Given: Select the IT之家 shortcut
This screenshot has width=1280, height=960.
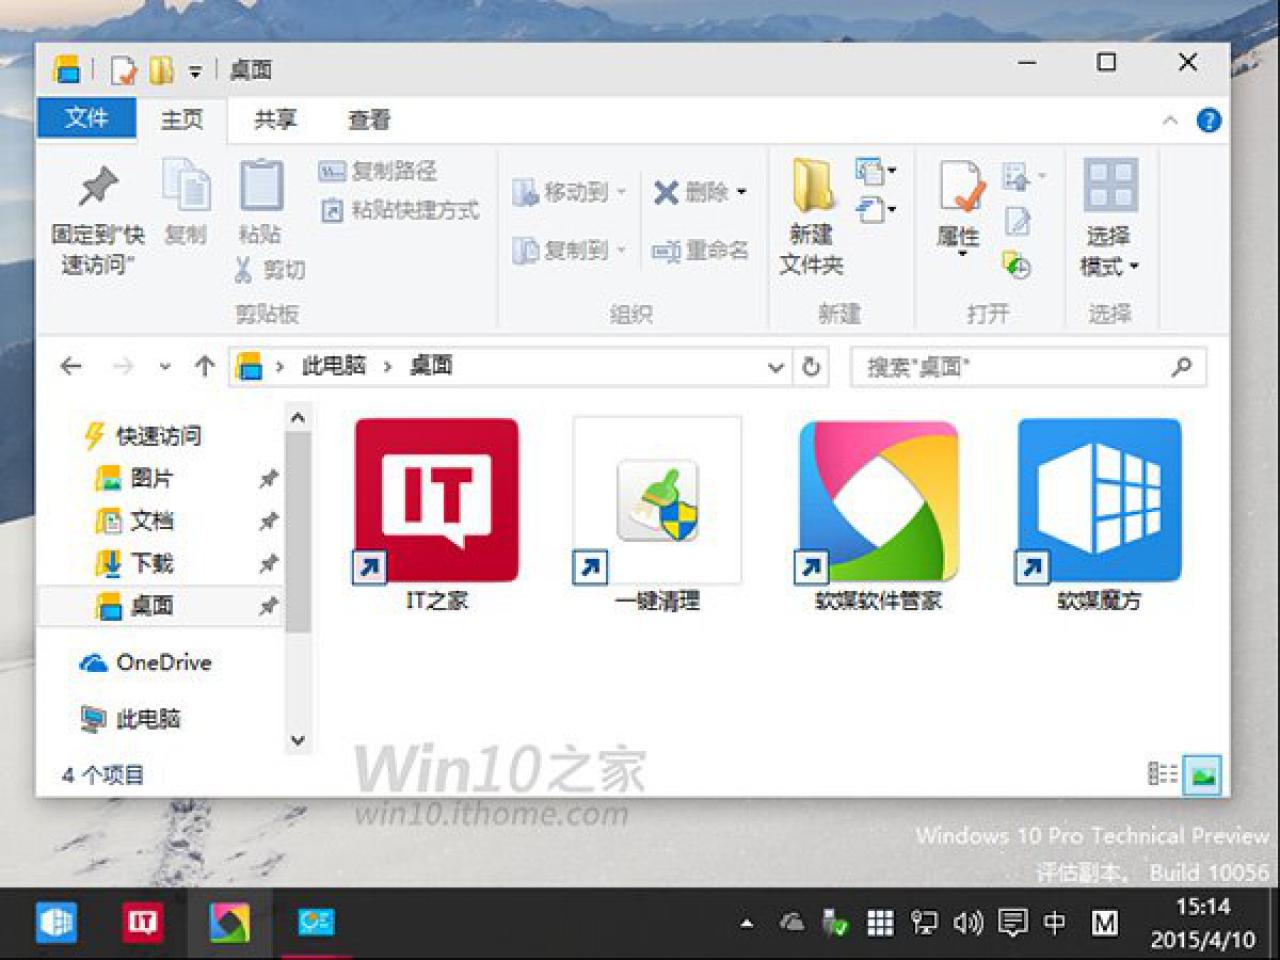Looking at the screenshot, I should pos(437,515).
